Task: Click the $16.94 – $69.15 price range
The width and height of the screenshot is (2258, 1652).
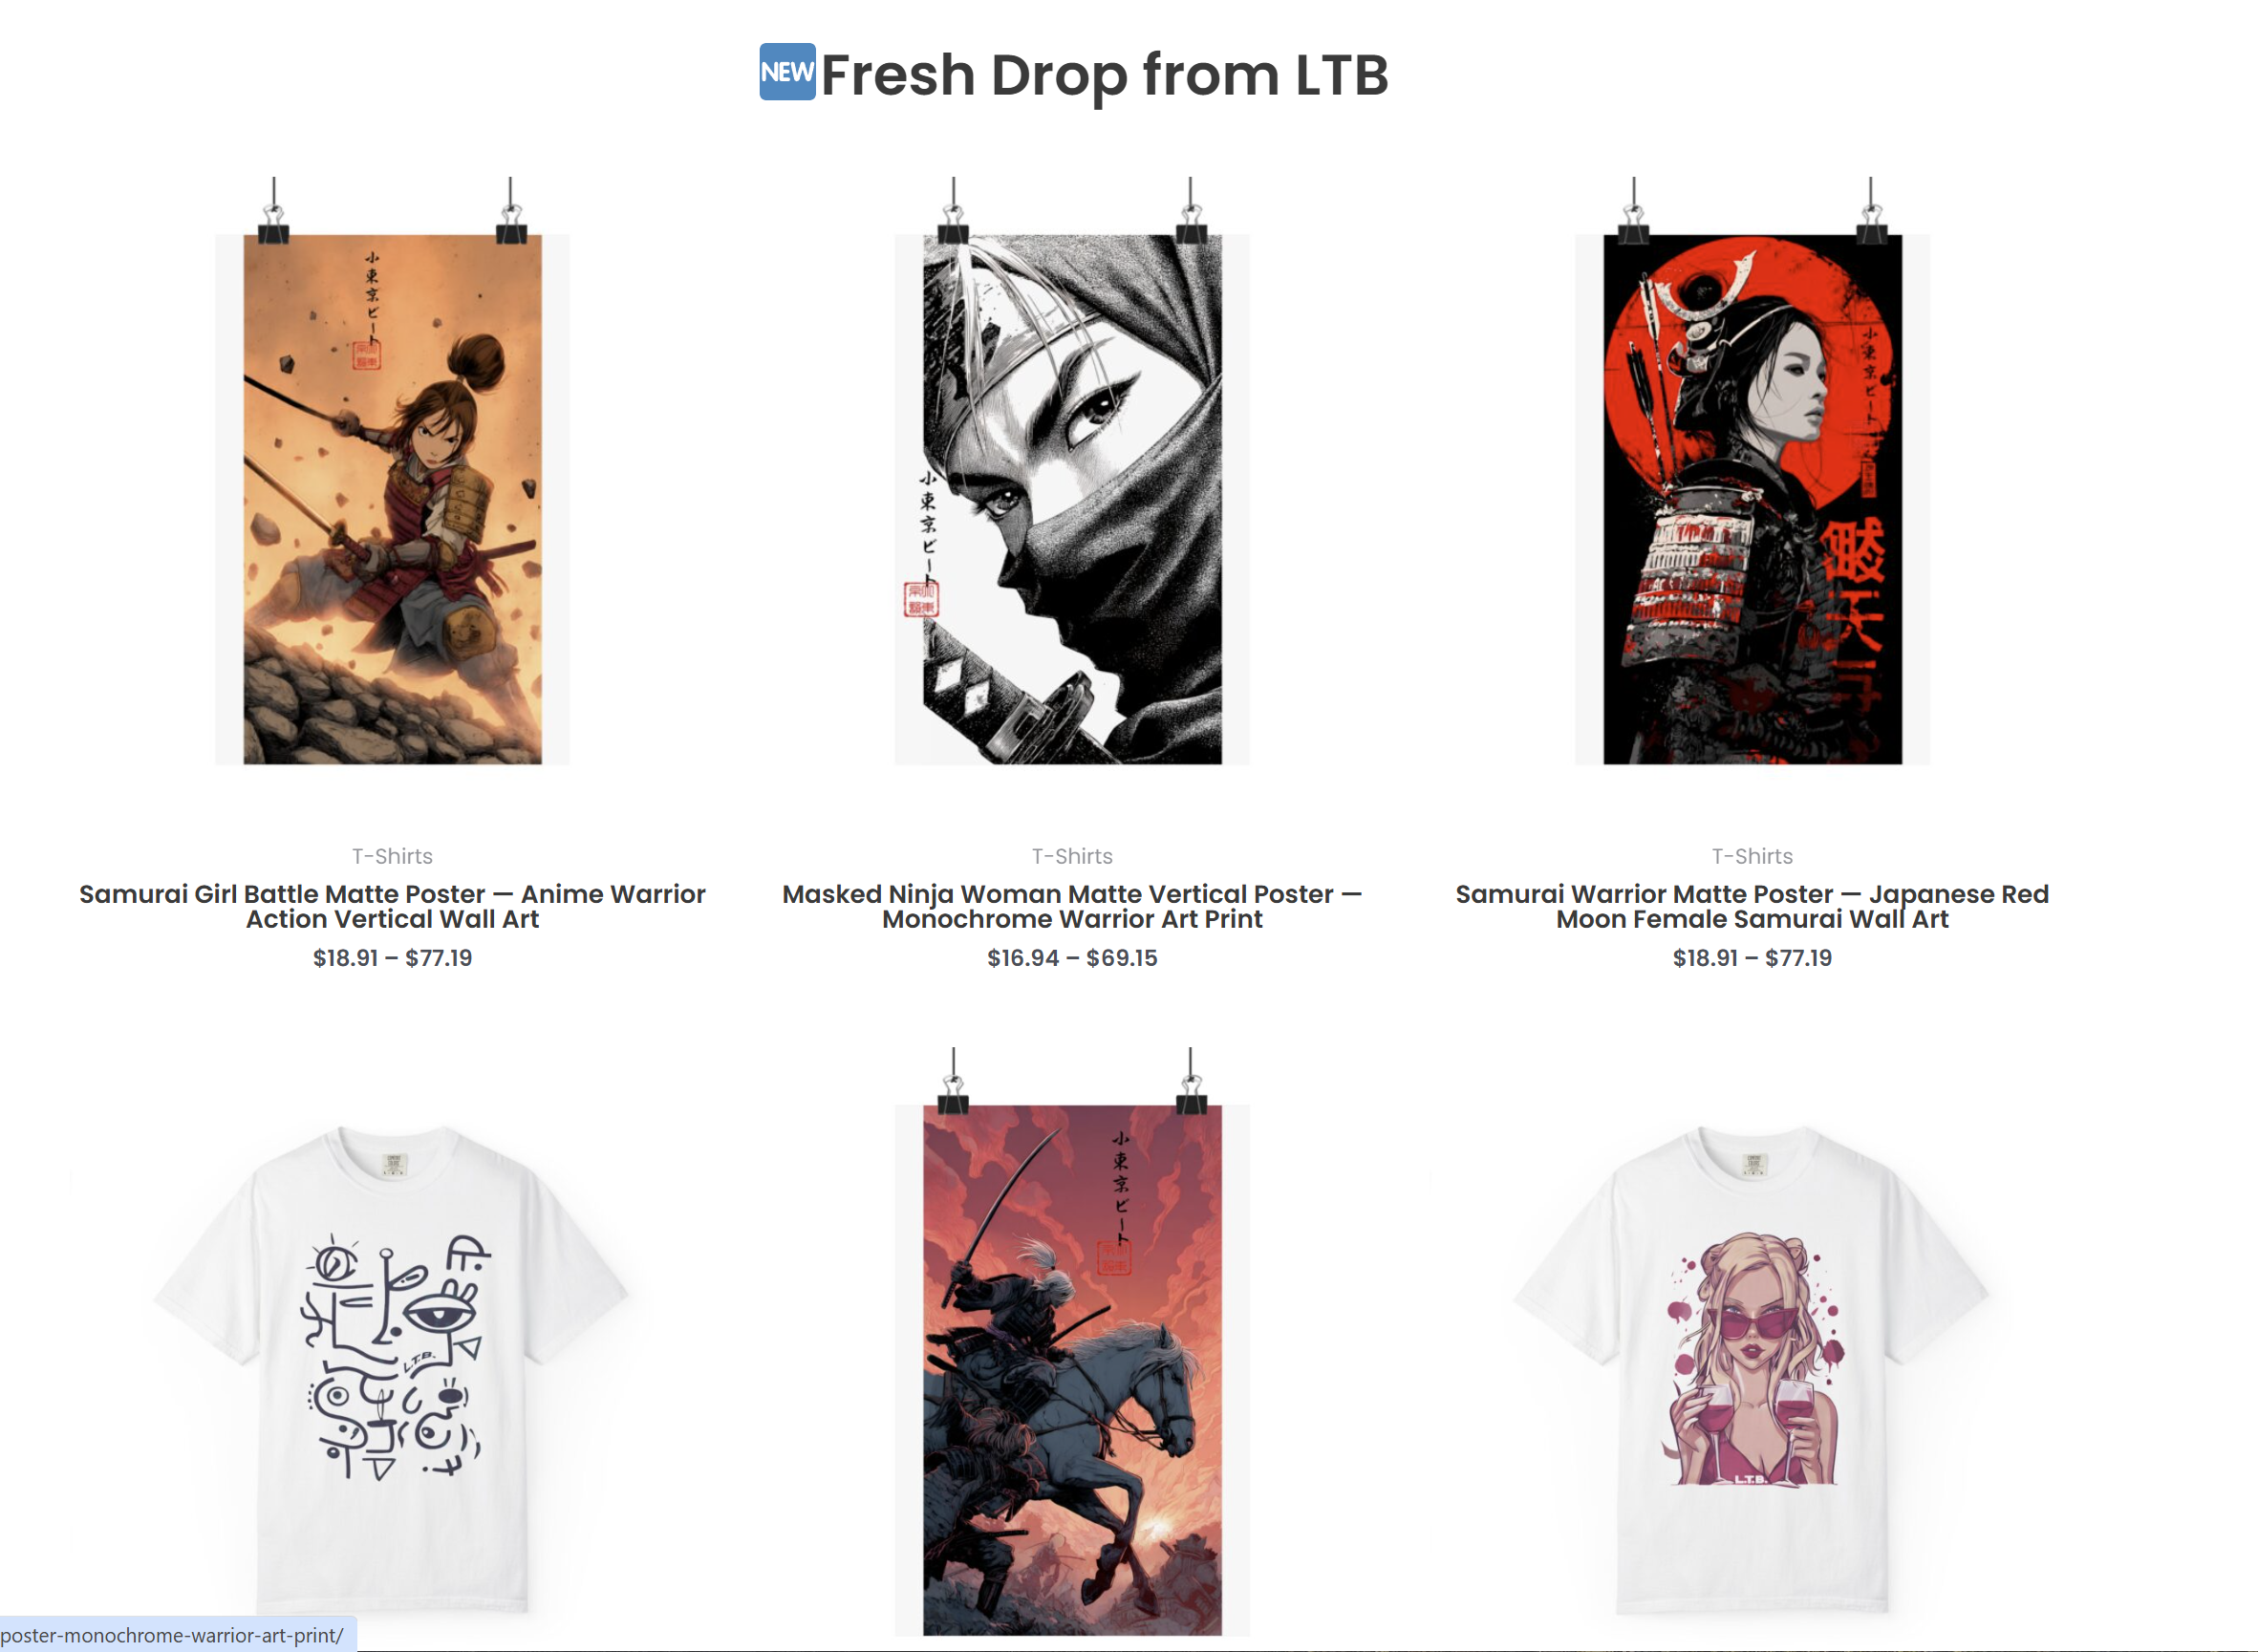Action: [x=1072, y=958]
